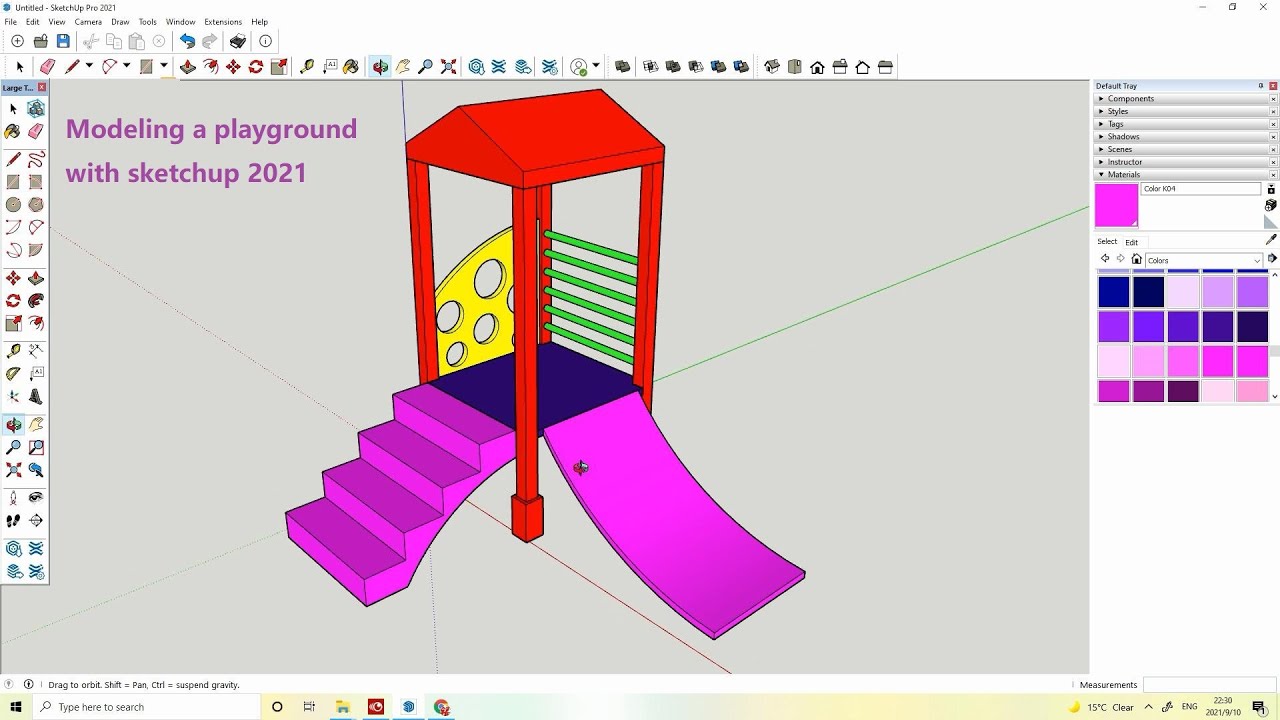Screen dimensions: 1280x720
Task: Pick the Sample Paint eyedropper in Materials
Action: (x=1271, y=240)
